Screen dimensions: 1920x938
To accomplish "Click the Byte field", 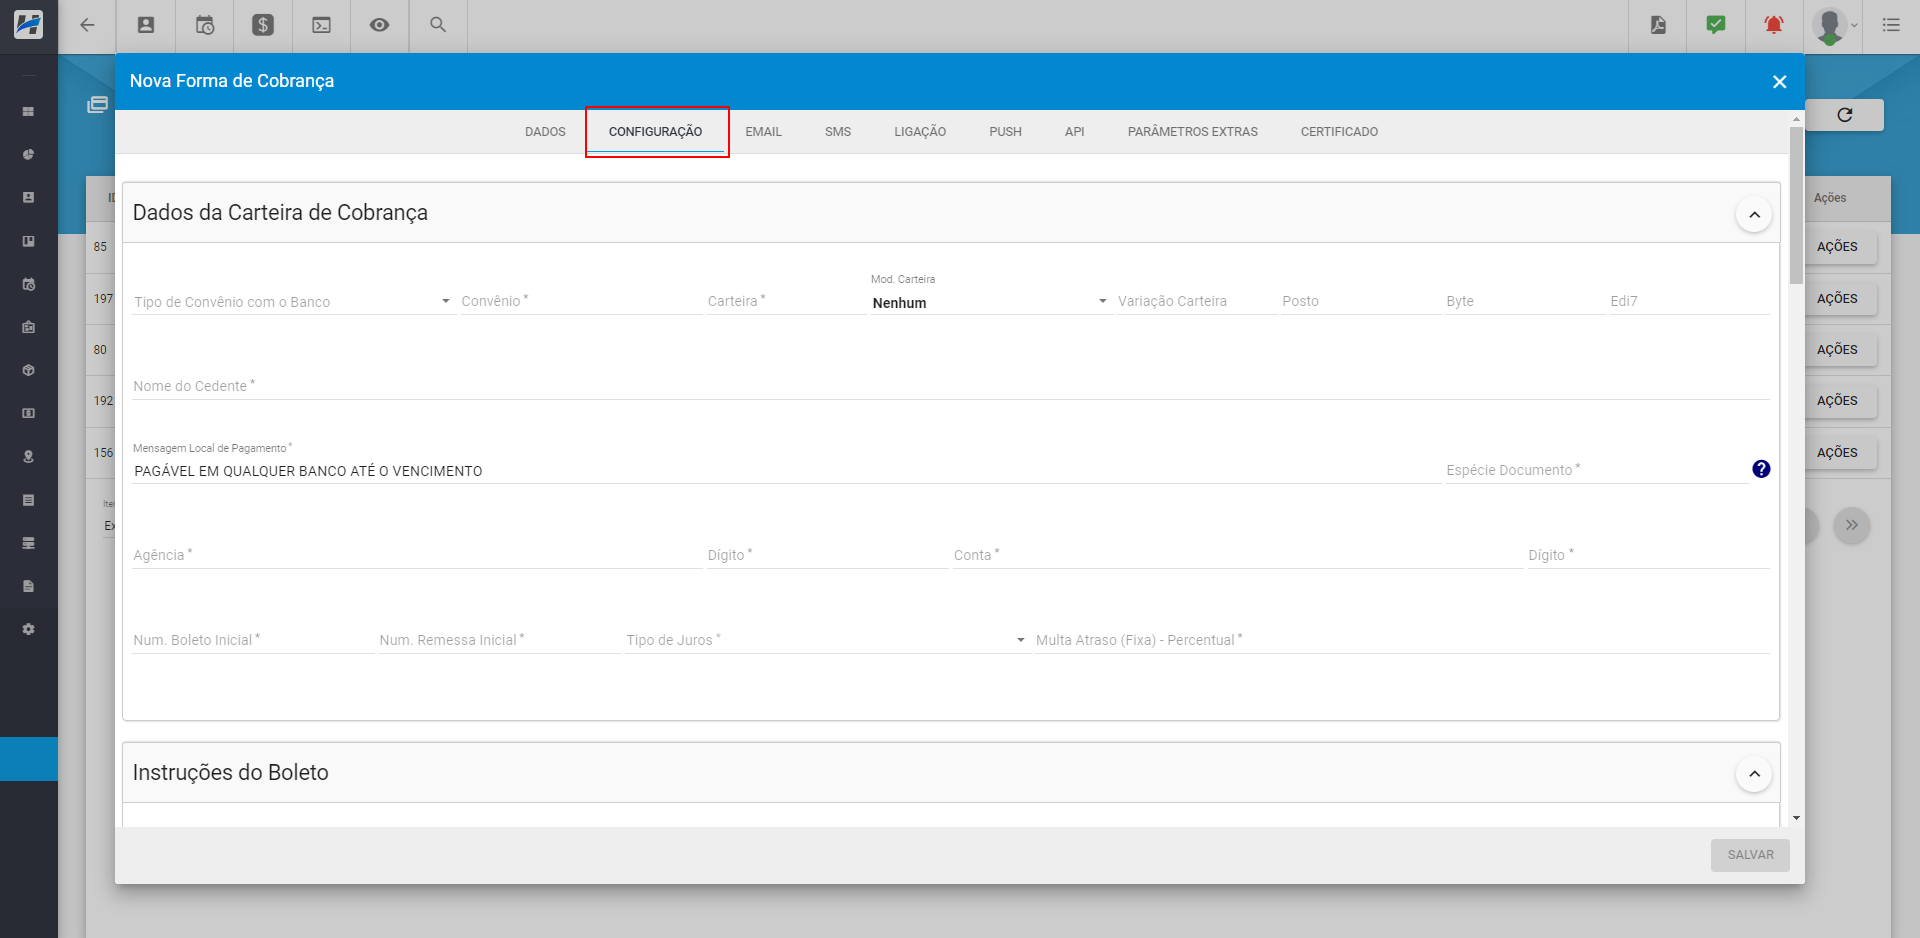I will [x=1524, y=302].
